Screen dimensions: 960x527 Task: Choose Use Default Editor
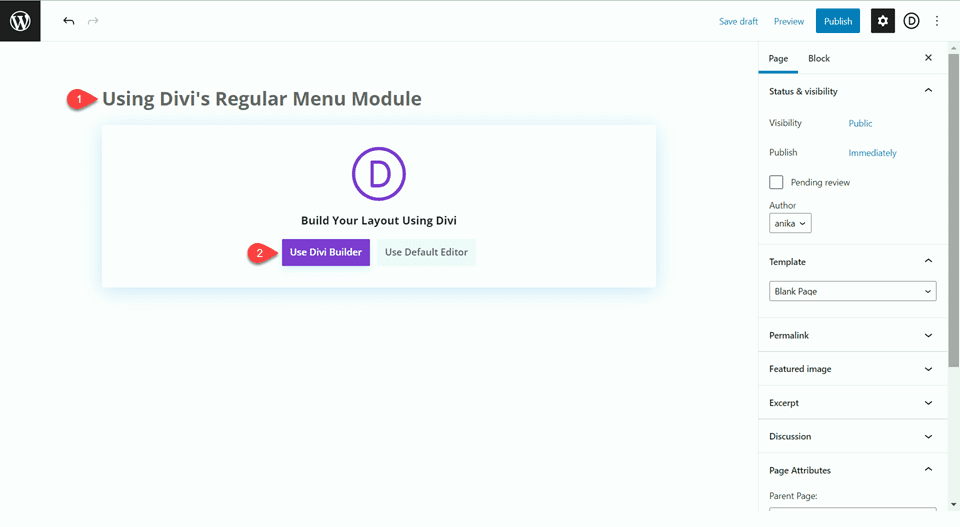[426, 252]
